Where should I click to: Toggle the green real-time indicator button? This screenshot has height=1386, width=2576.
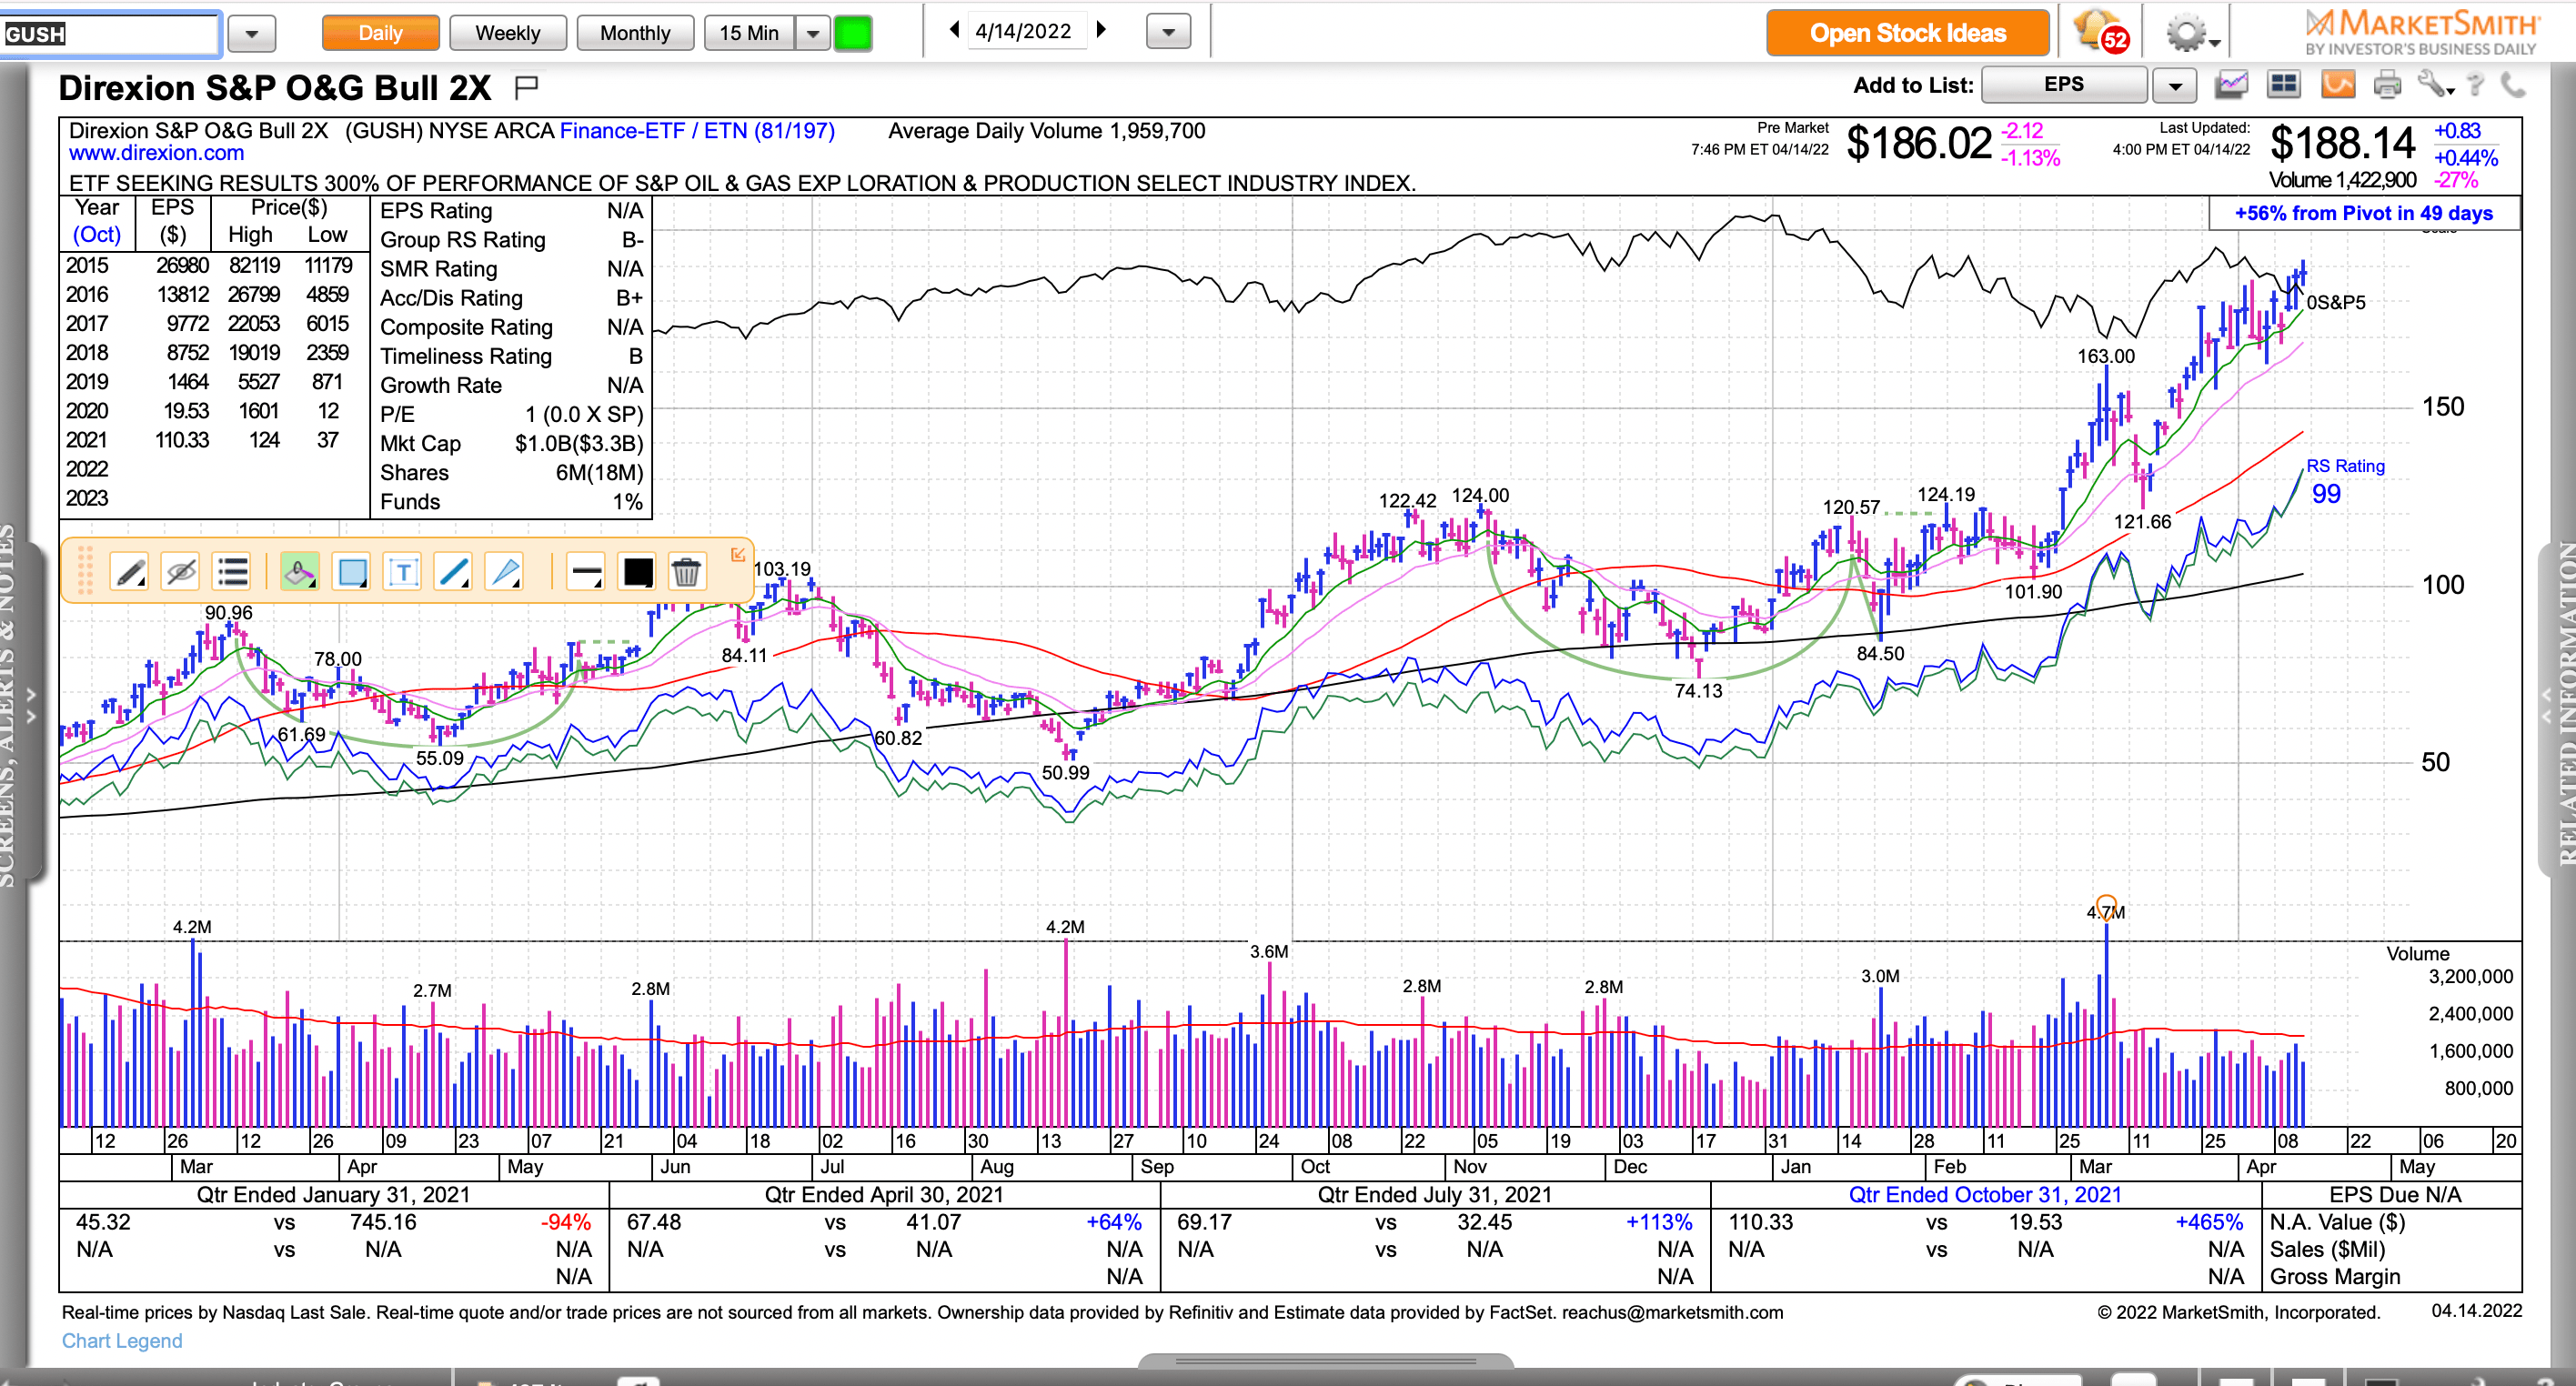(x=853, y=33)
